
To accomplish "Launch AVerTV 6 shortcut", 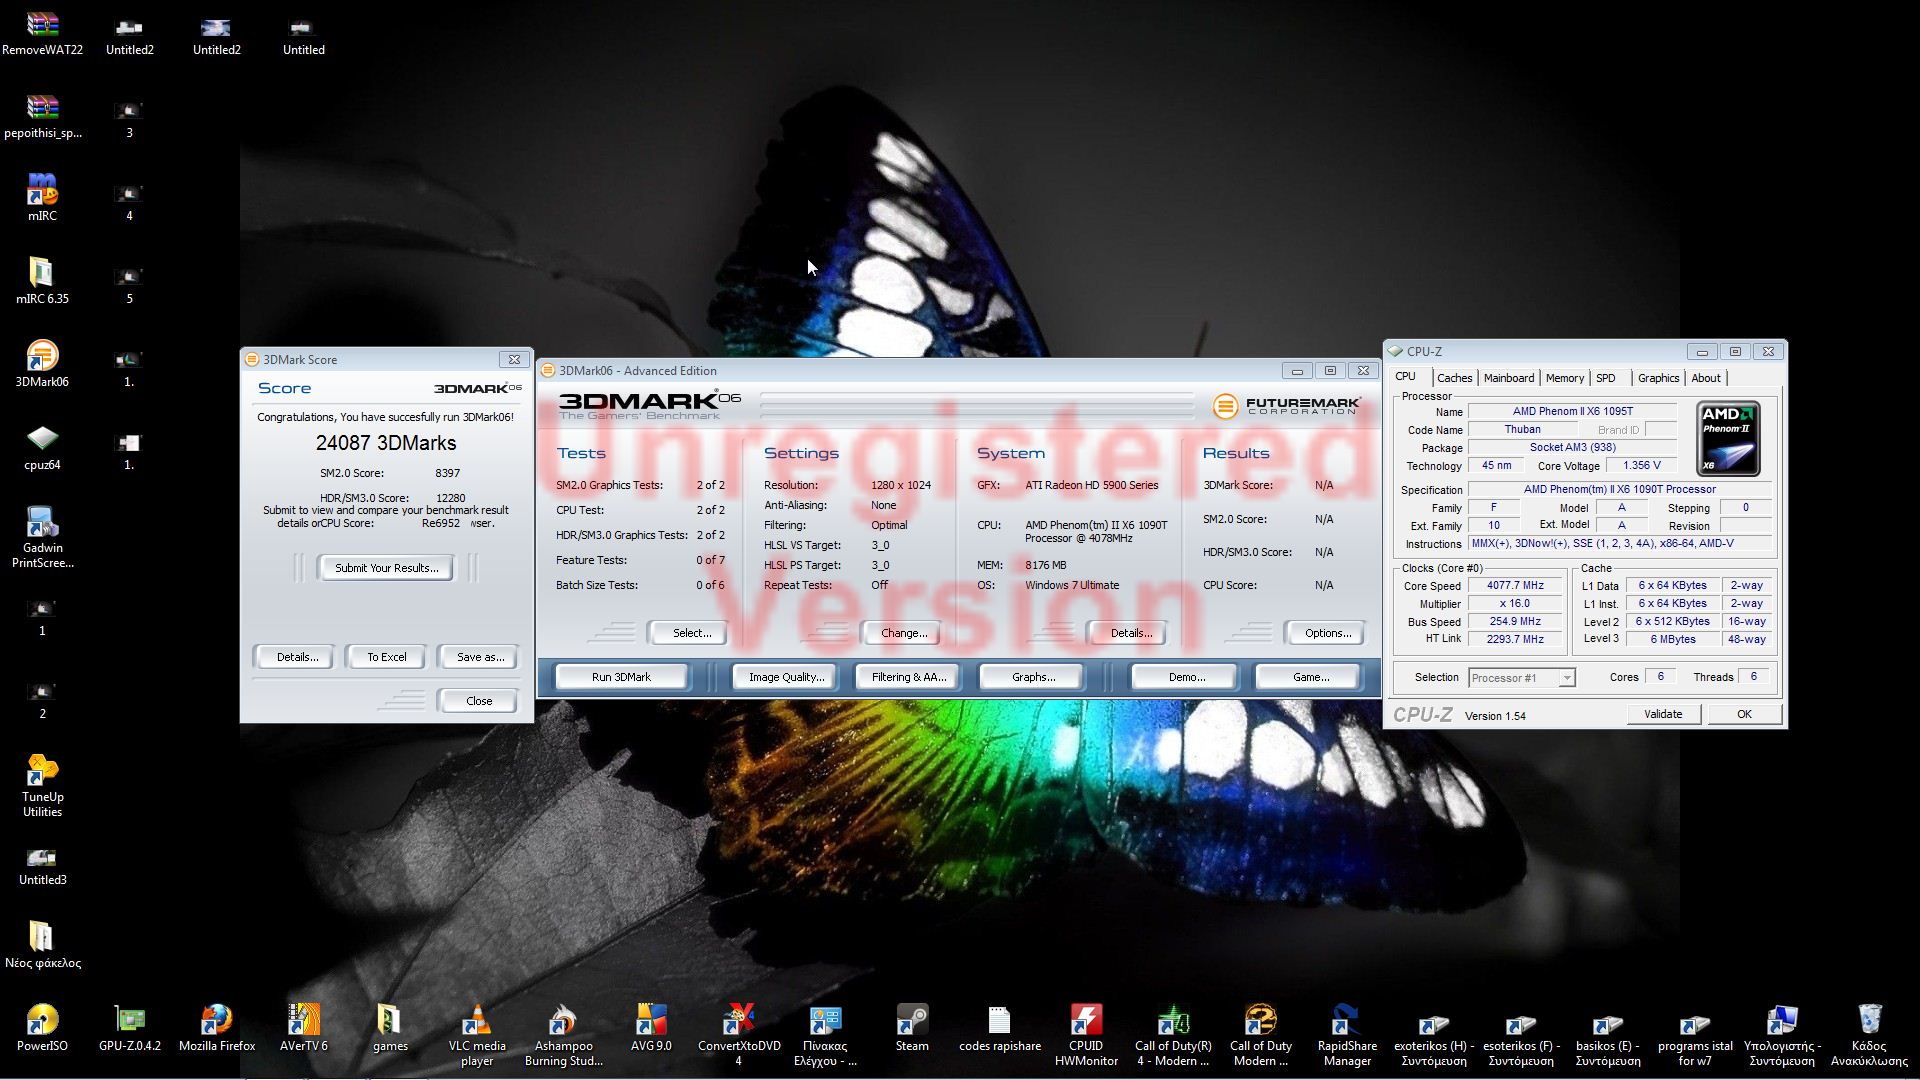I will click(303, 1028).
